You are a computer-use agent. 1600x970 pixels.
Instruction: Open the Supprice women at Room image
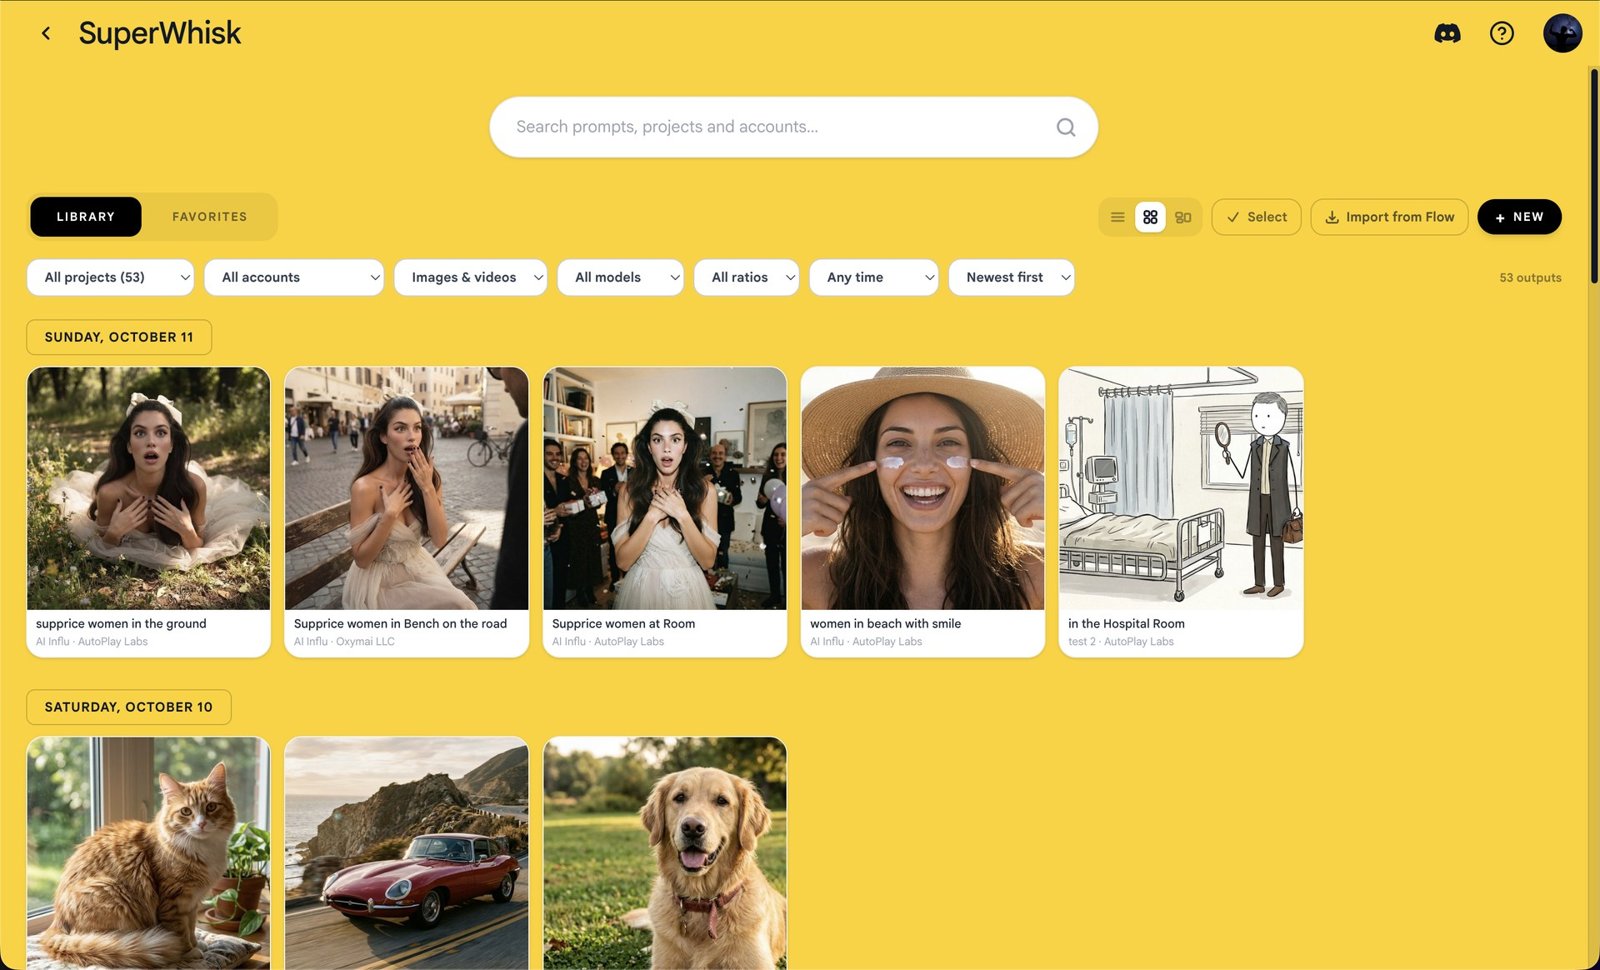[x=664, y=488]
